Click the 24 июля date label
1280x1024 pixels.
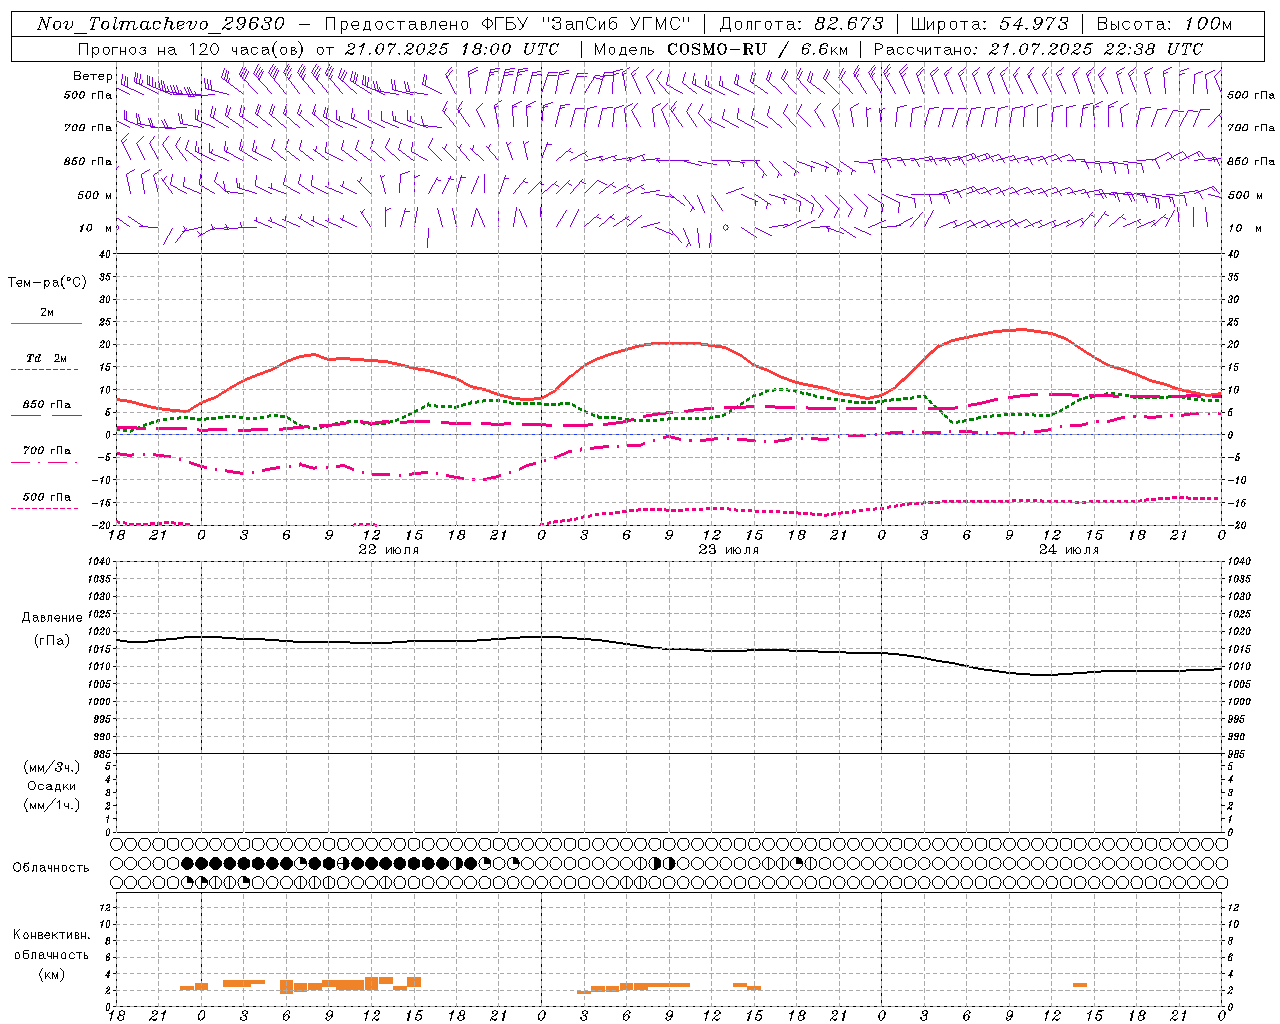point(1069,550)
